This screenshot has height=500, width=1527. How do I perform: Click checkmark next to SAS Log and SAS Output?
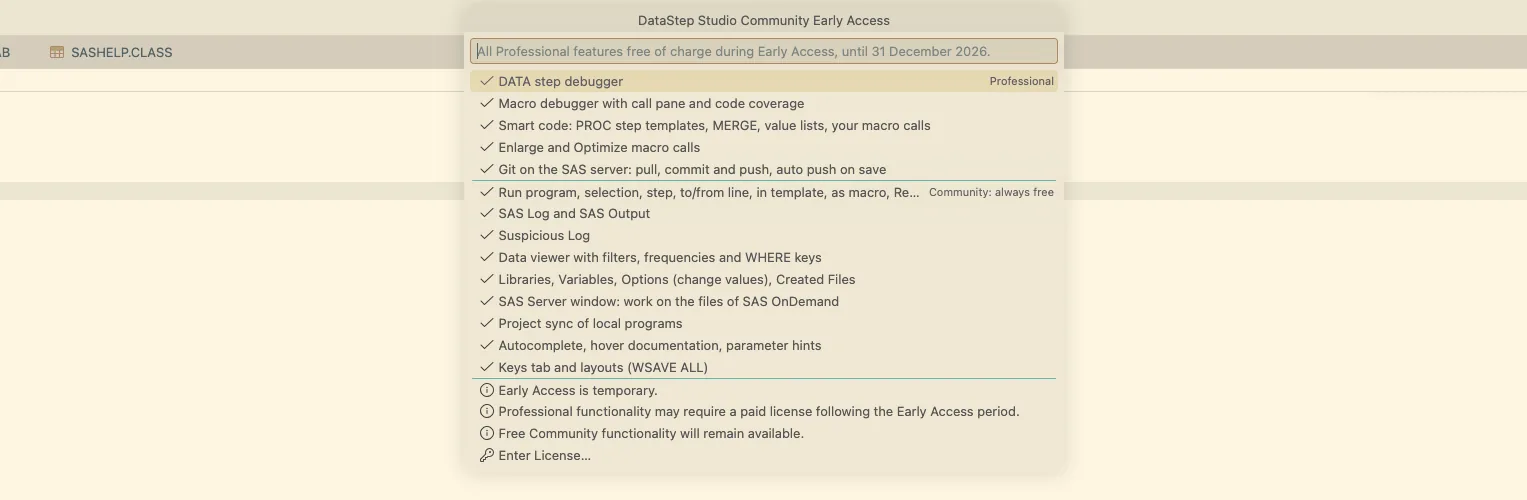487,213
